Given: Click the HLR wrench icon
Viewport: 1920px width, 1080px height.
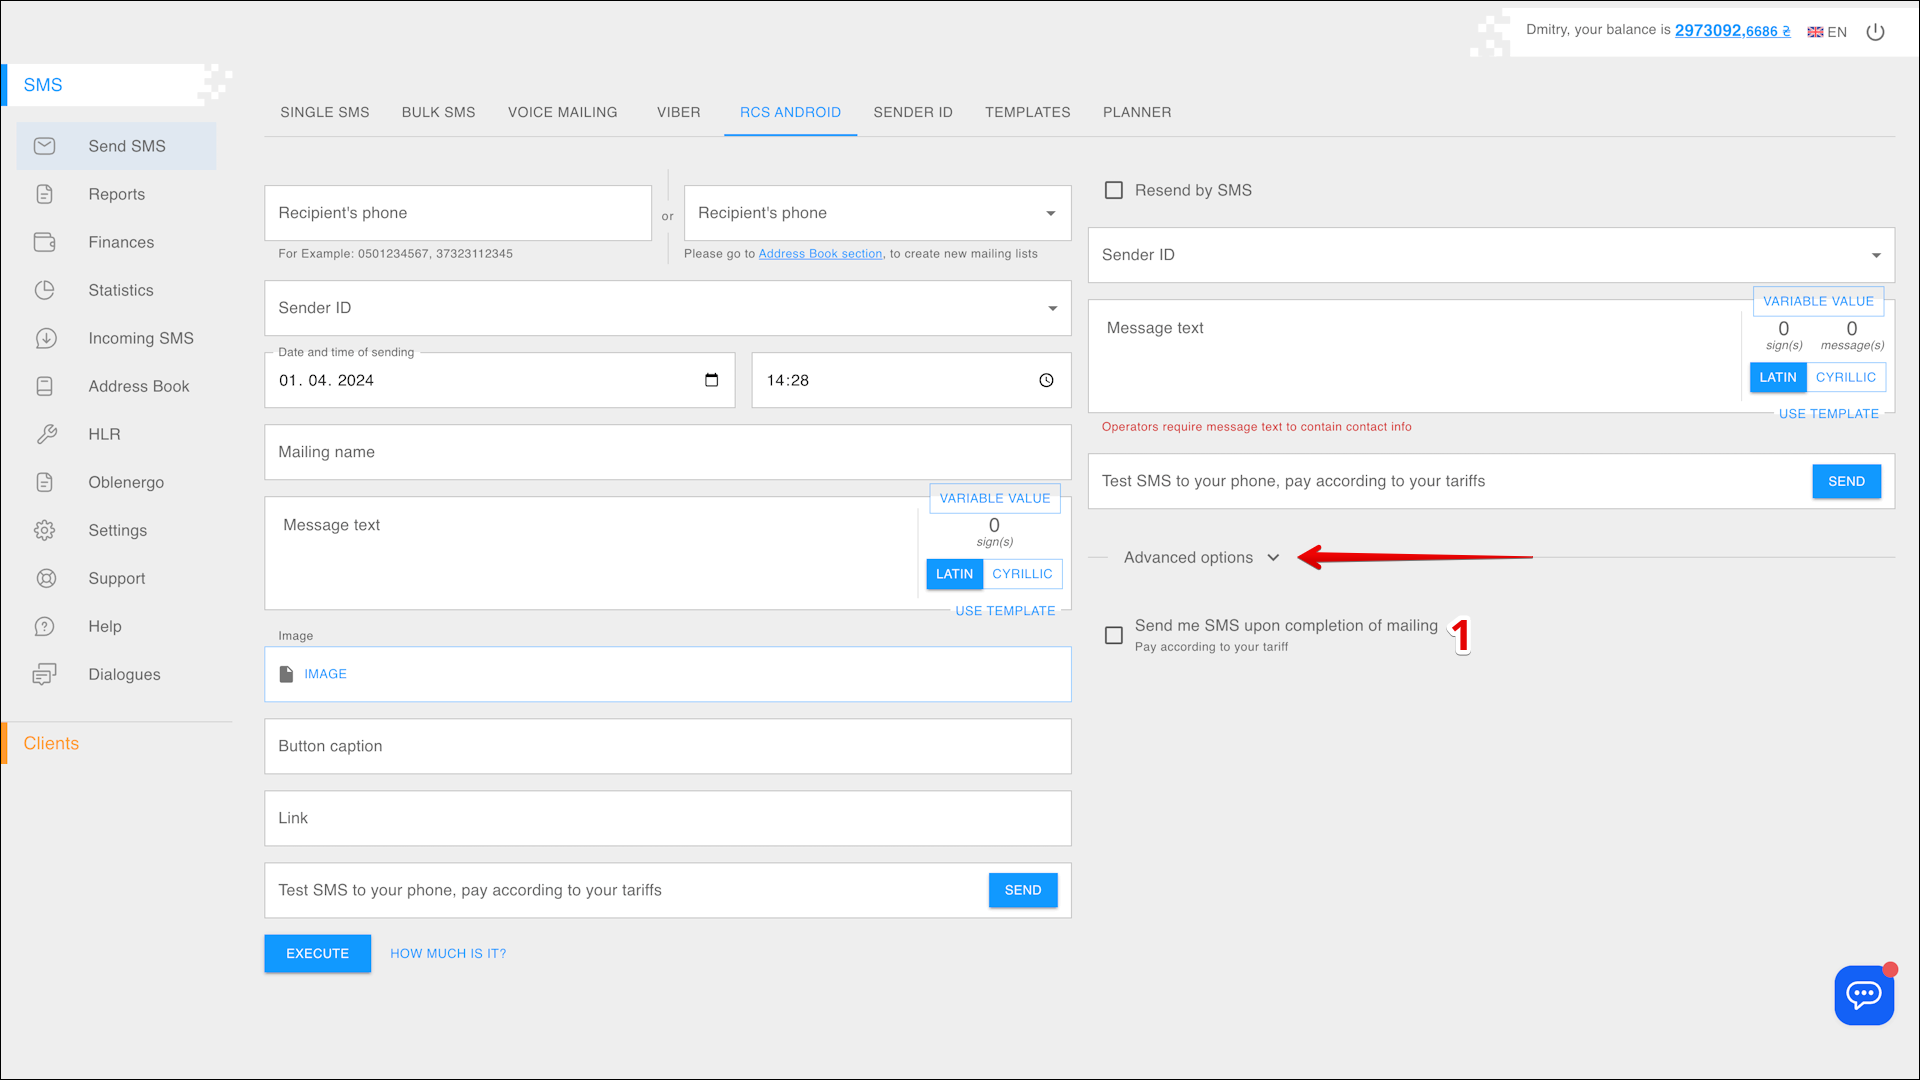Looking at the screenshot, I should coord(45,434).
